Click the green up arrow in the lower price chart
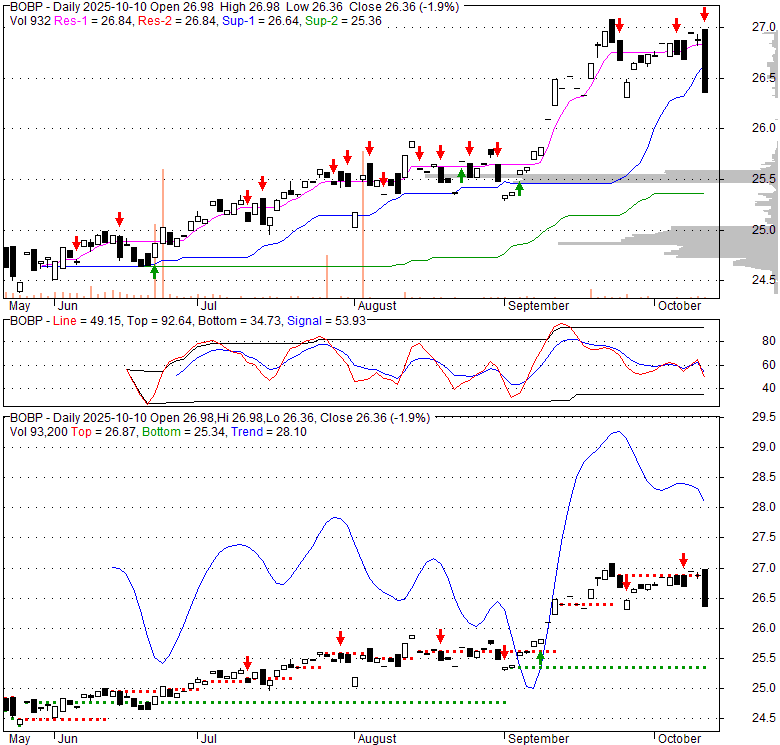 coord(541,657)
